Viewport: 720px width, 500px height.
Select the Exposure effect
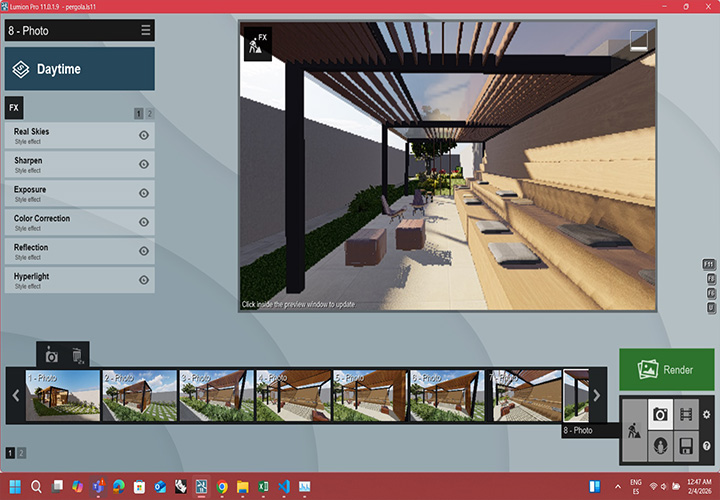tap(79, 193)
